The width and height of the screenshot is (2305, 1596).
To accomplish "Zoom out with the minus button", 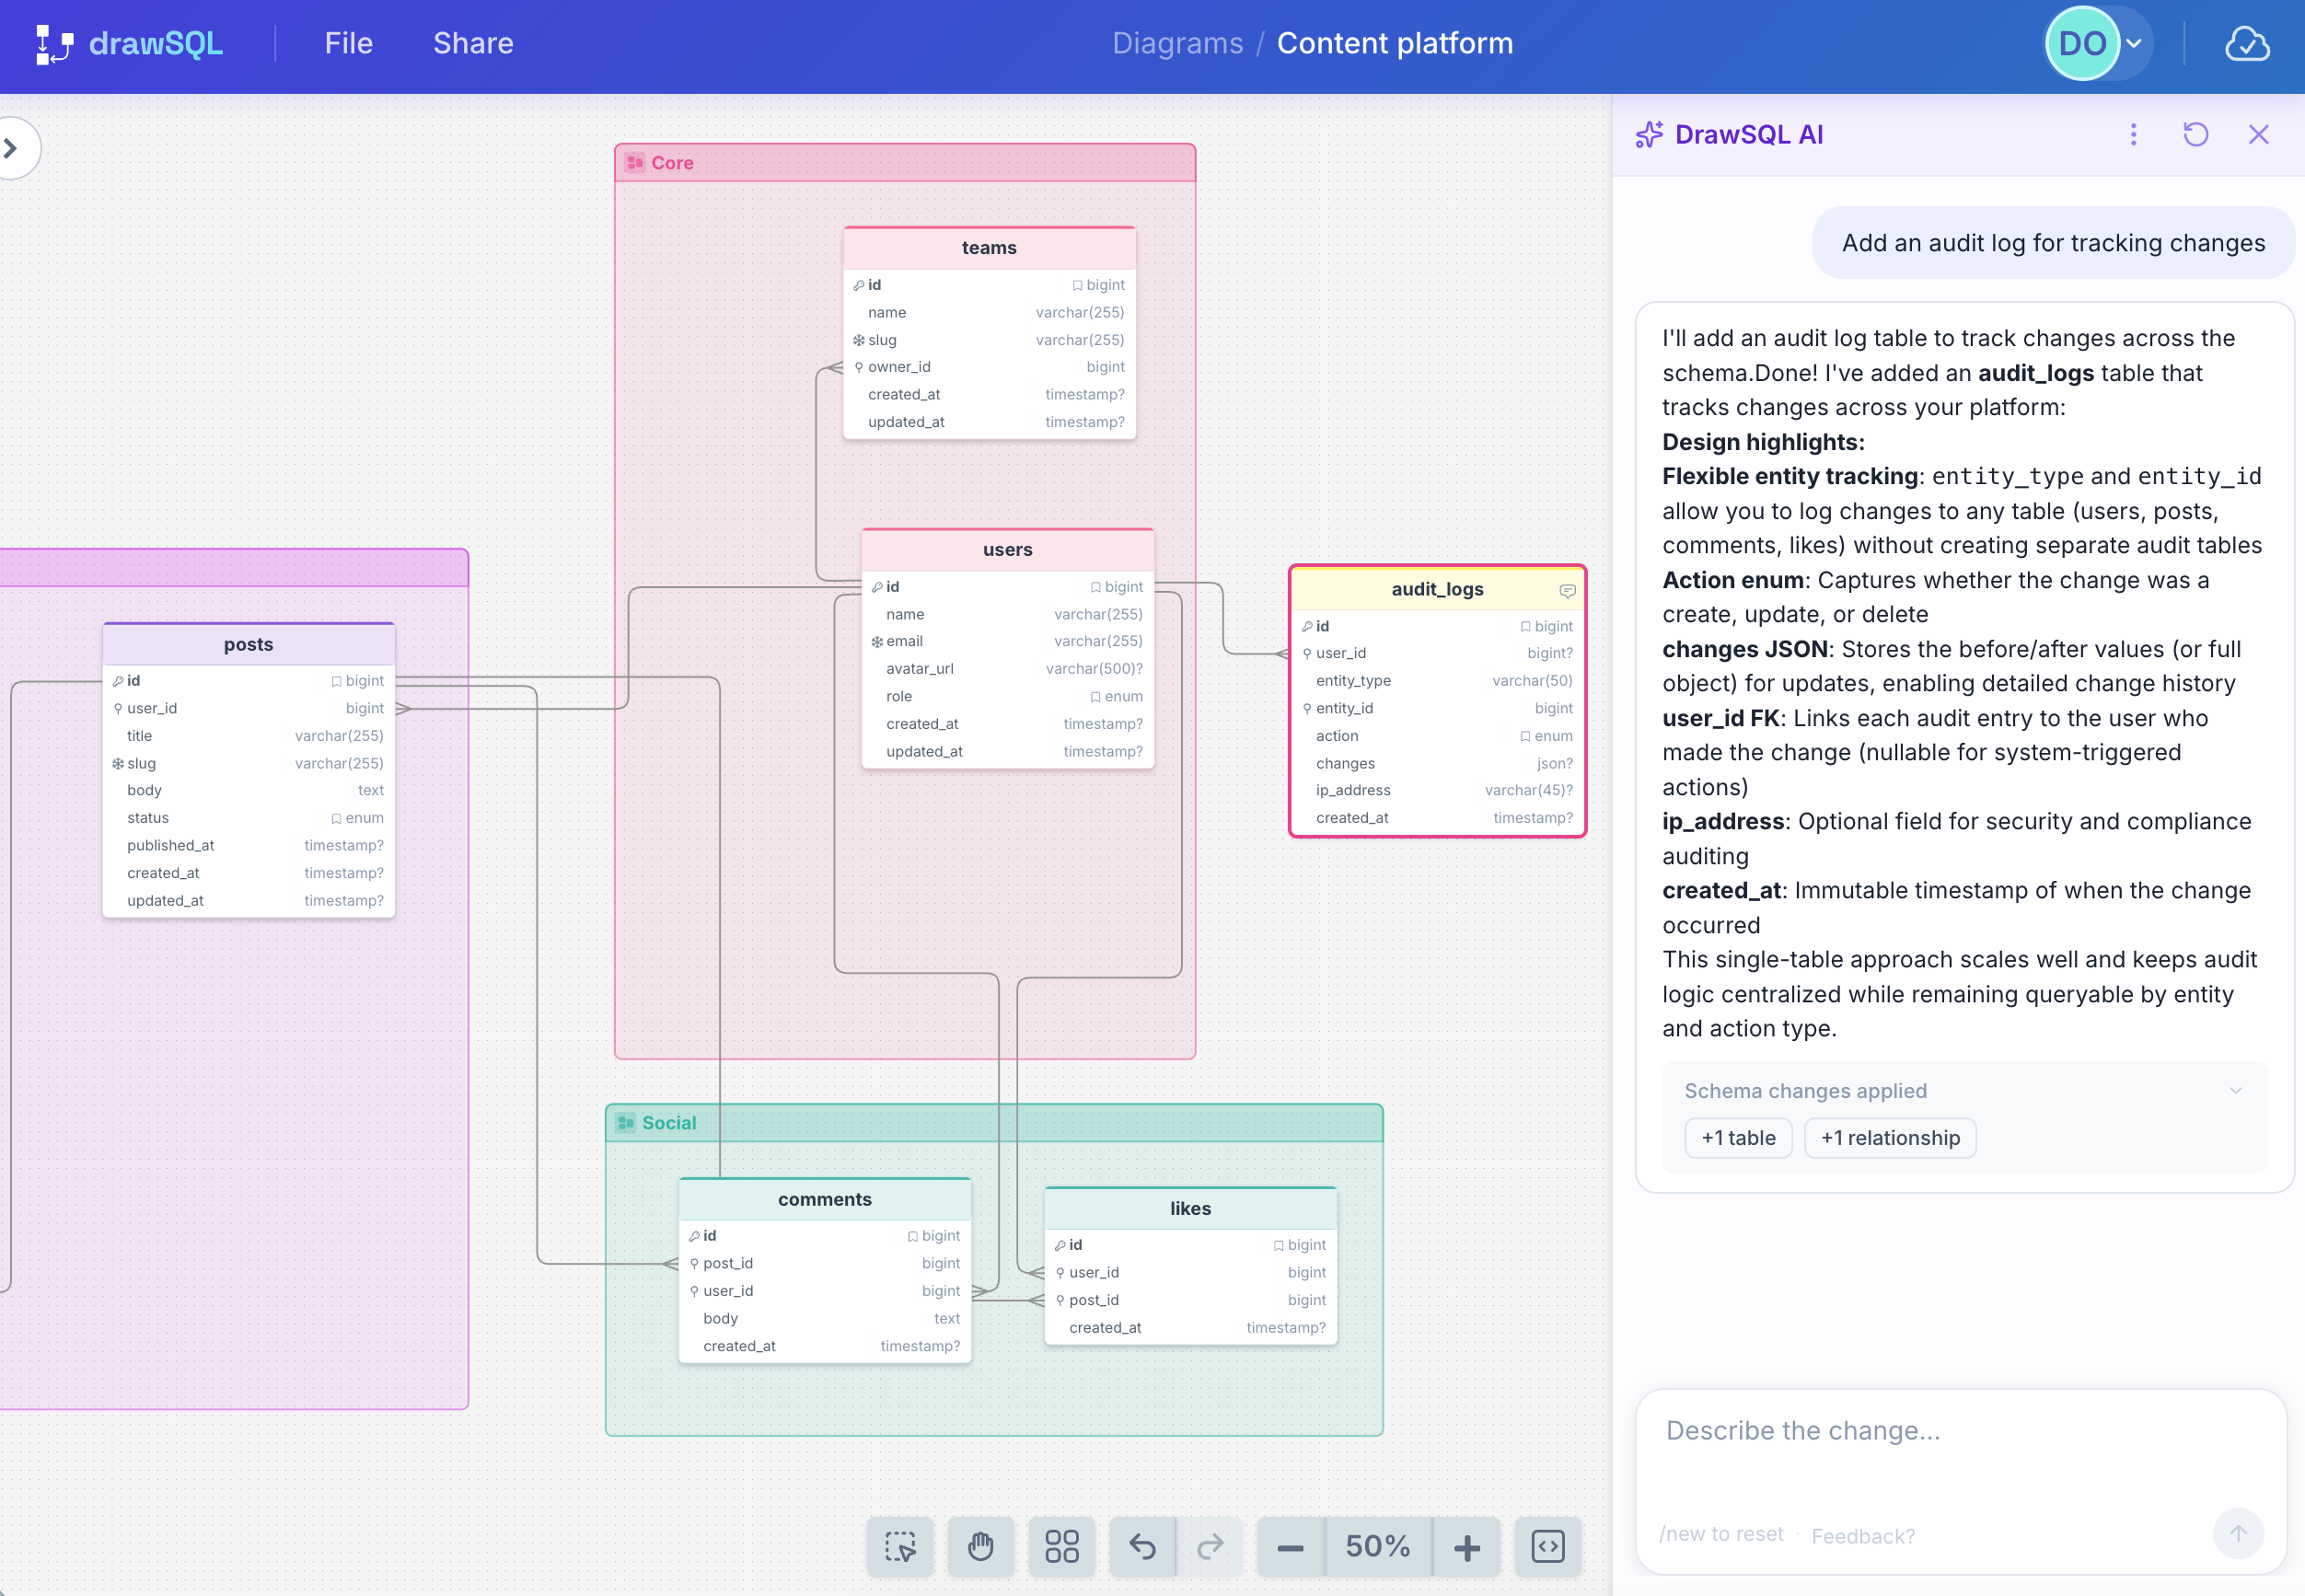I will [x=1290, y=1546].
